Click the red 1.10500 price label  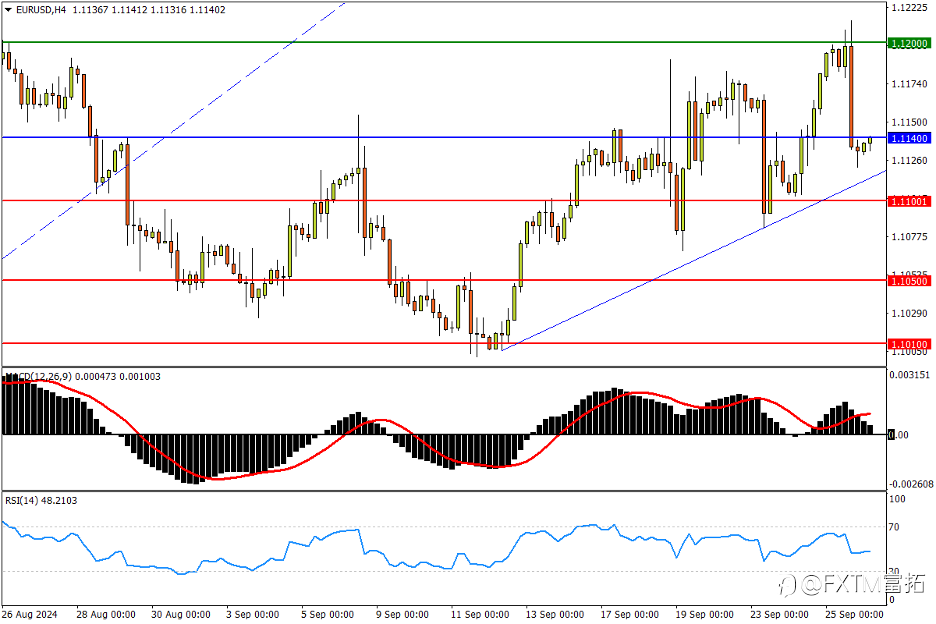tap(909, 281)
